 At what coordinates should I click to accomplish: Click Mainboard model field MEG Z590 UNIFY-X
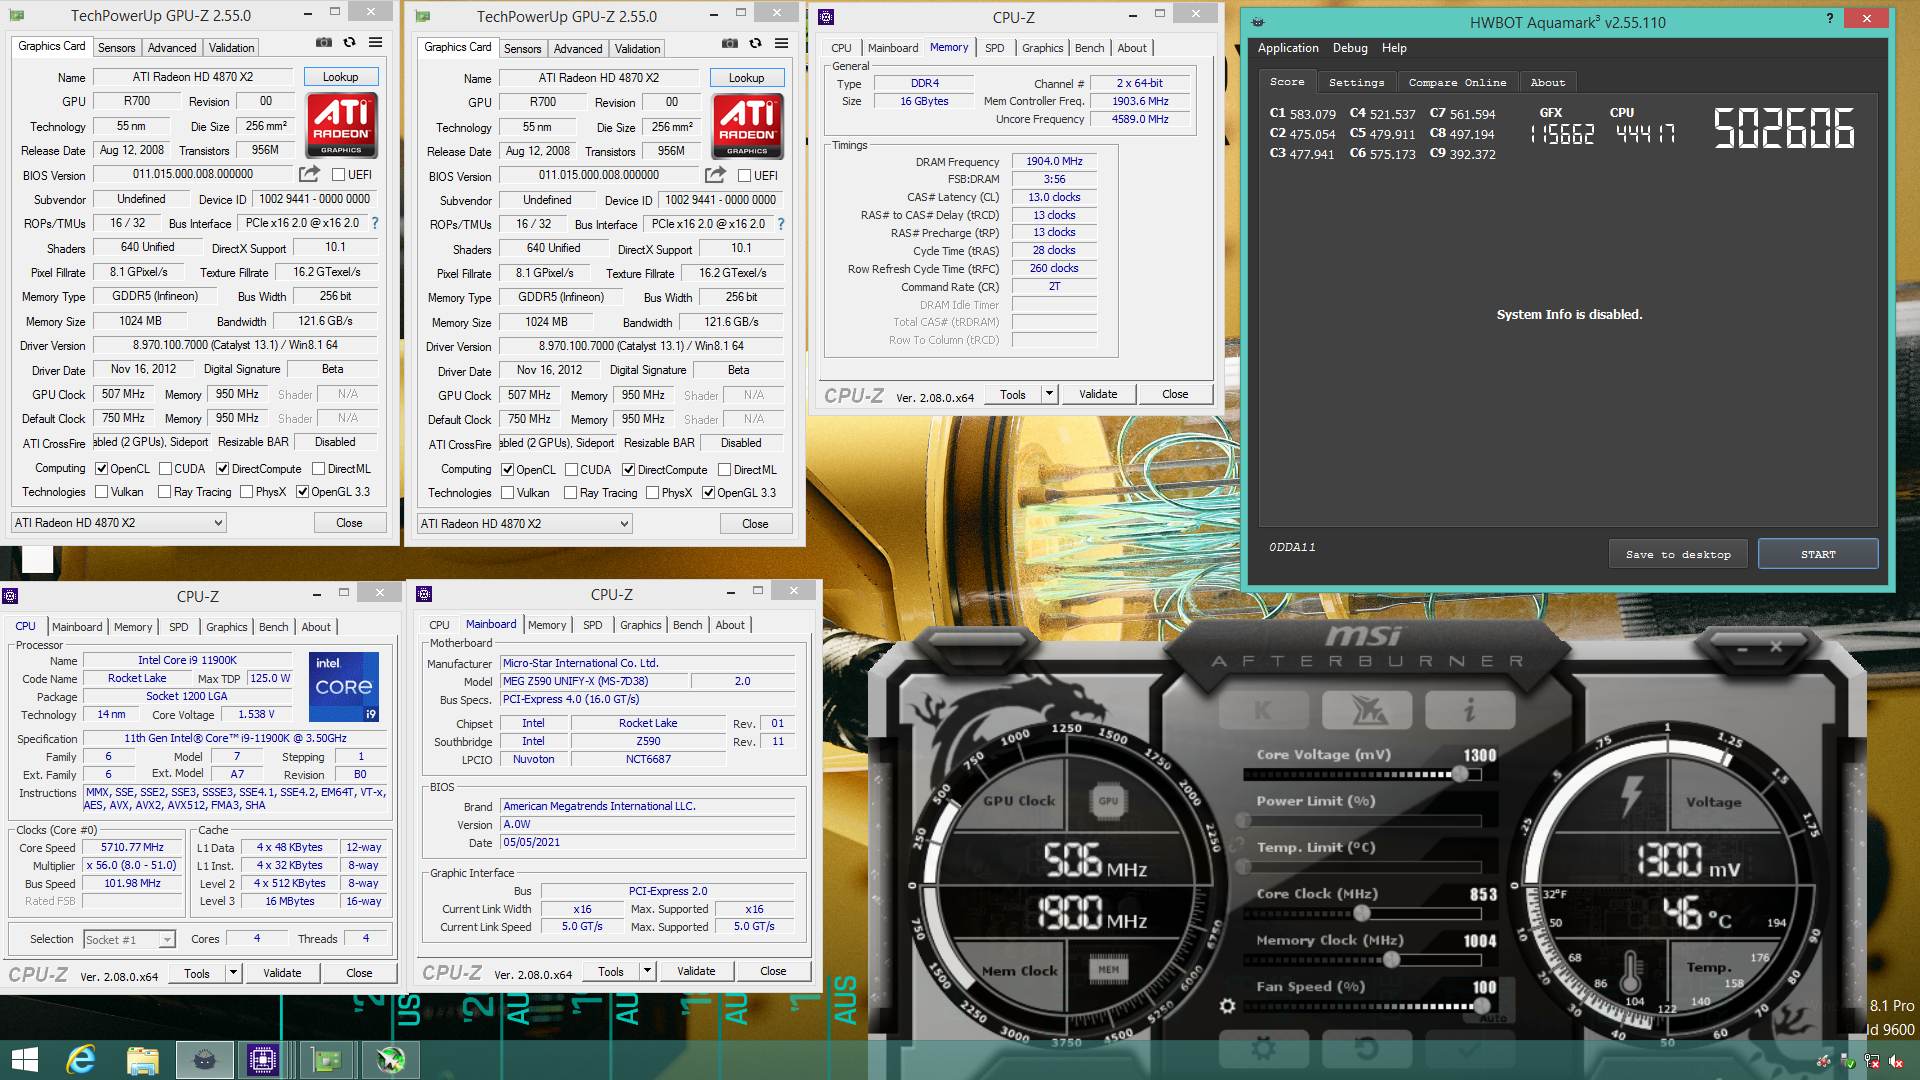tap(594, 681)
